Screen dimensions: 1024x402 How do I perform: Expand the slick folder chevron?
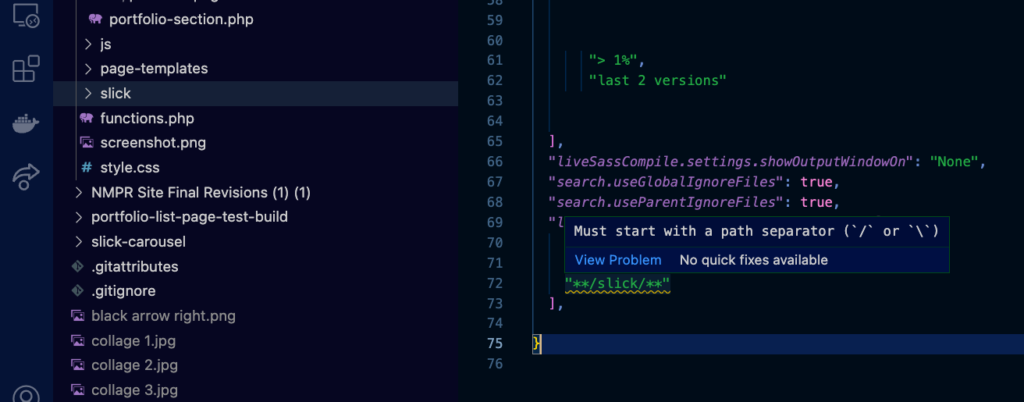87,93
